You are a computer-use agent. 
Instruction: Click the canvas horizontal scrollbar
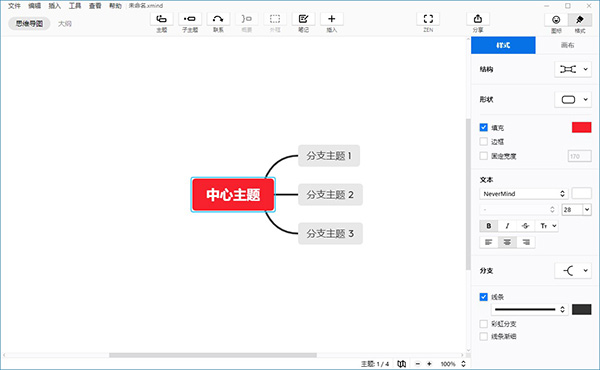coord(213,355)
